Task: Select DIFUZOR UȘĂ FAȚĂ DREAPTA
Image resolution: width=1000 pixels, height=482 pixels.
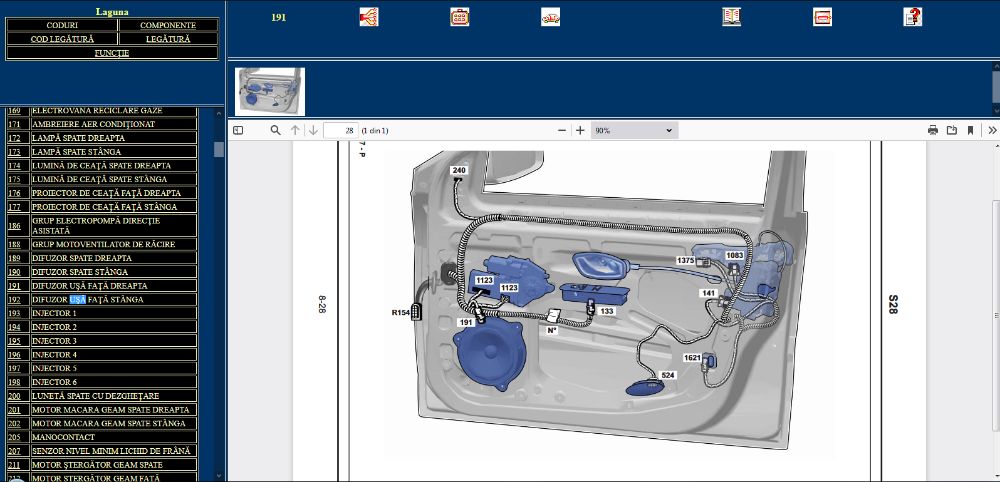Action: [x=114, y=286]
